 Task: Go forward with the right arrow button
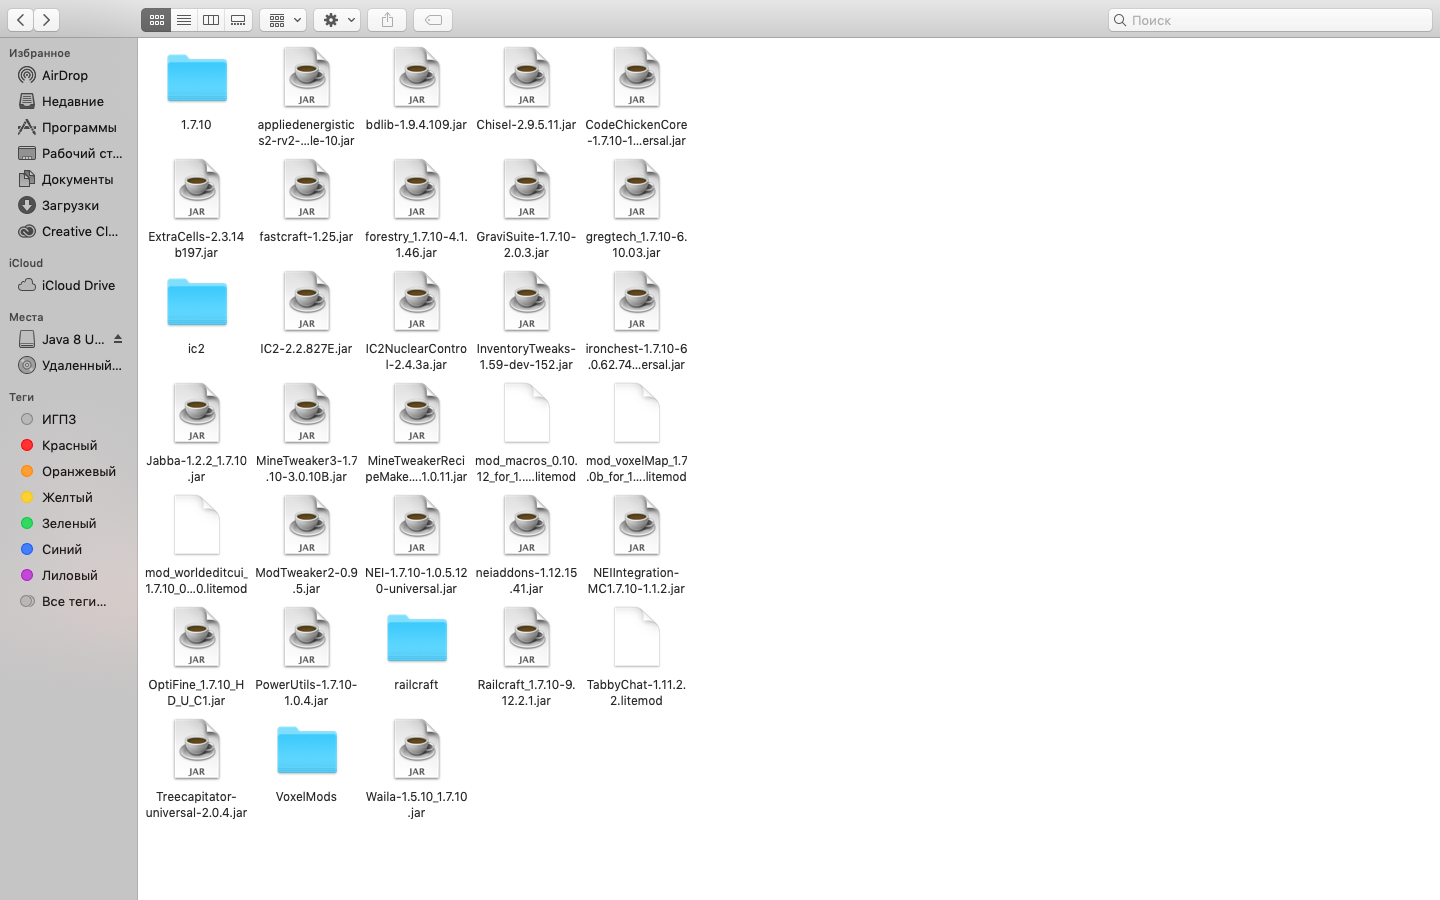pos(46,20)
